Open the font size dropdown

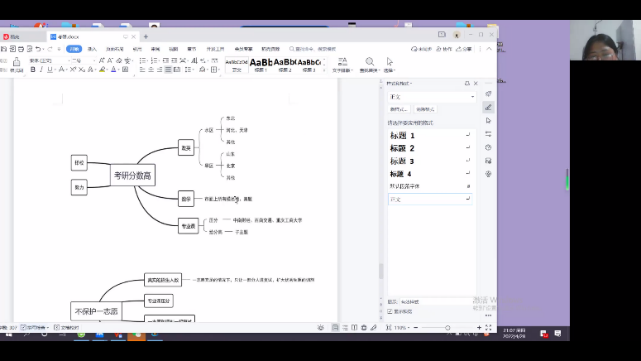pyautogui.click(x=83, y=61)
